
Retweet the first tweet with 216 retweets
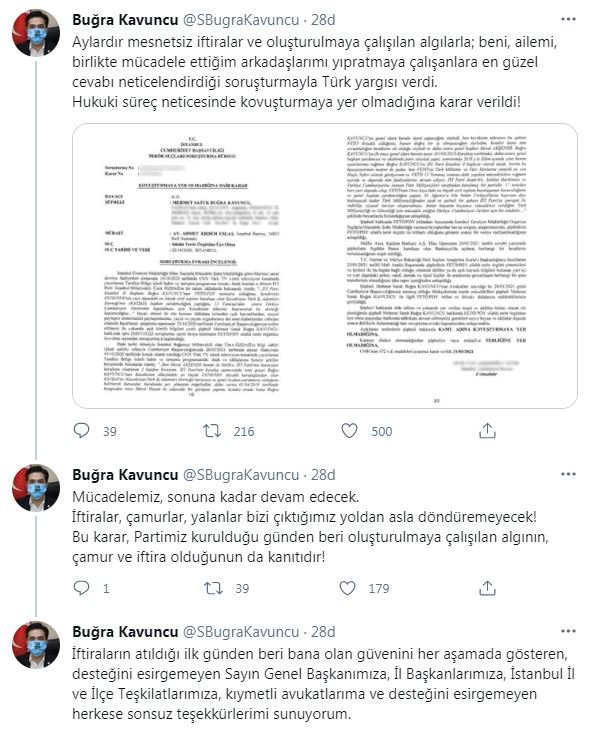coord(212,431)
